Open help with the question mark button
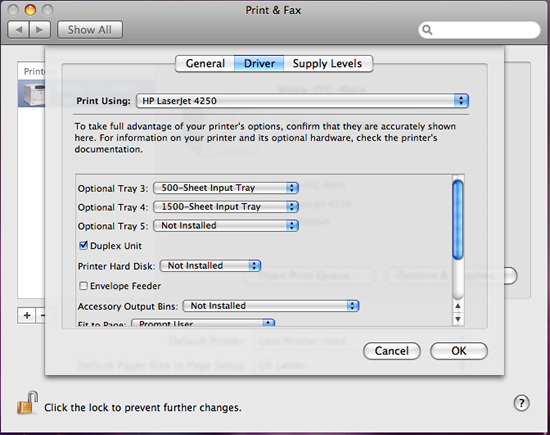 tap(521, 403)
